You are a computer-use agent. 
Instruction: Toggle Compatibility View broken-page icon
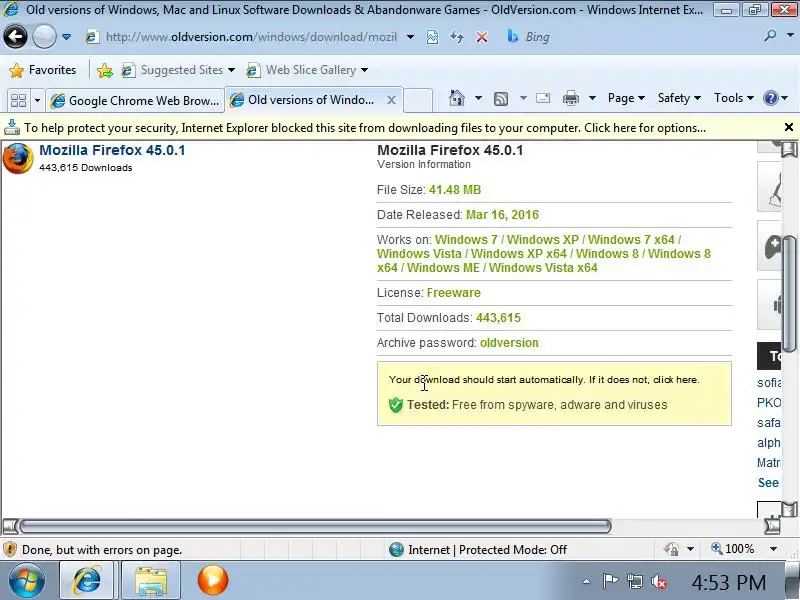(432, 37)
